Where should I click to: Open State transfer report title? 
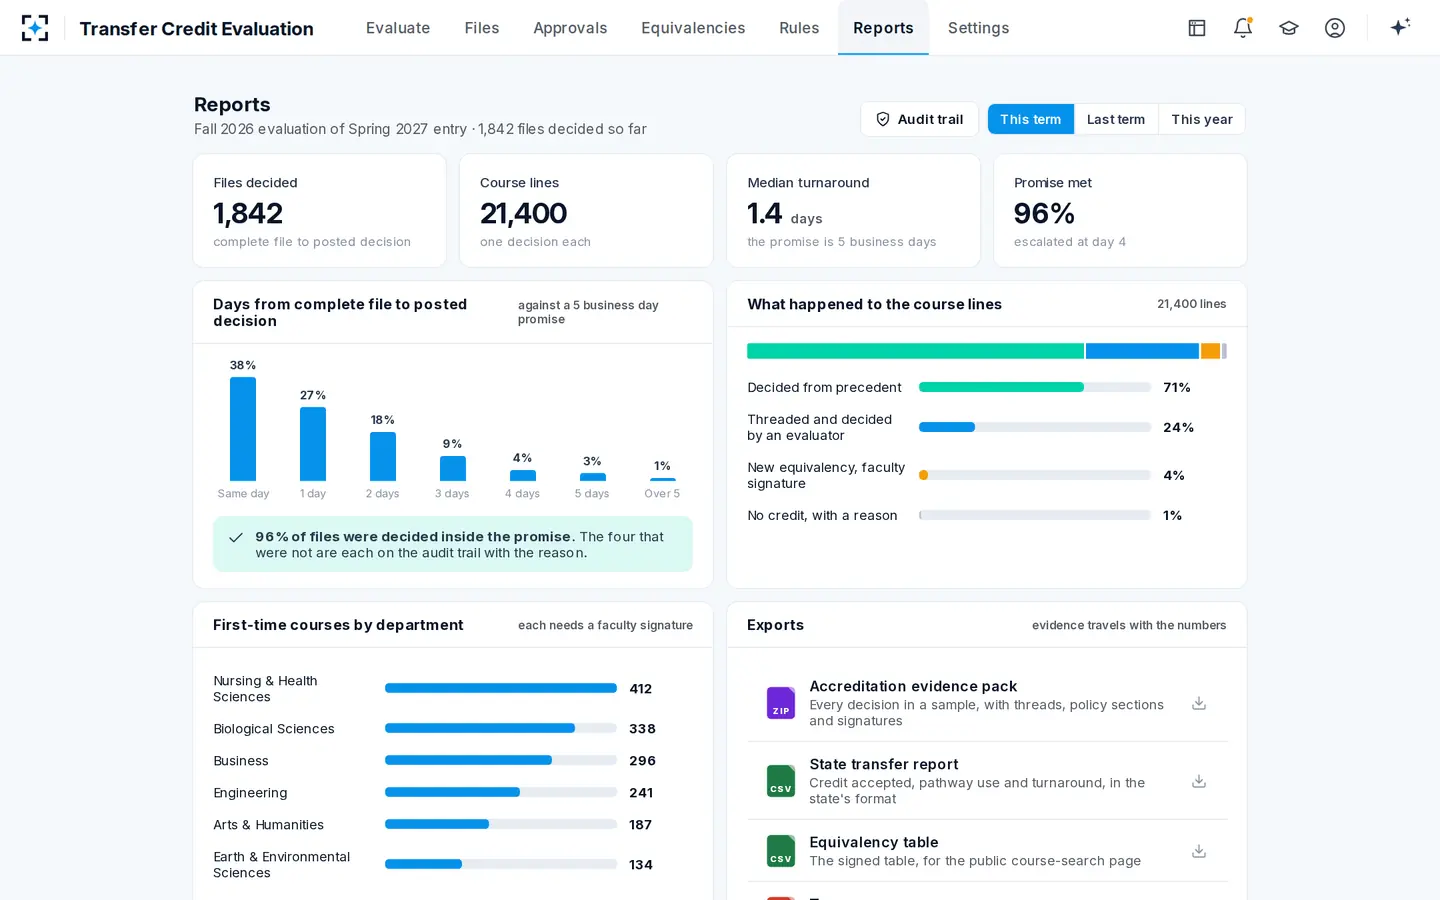[x=884, y=764]
